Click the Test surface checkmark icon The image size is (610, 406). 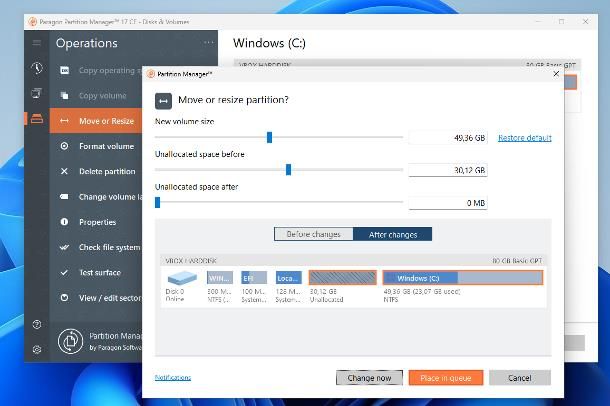point(65,273)
